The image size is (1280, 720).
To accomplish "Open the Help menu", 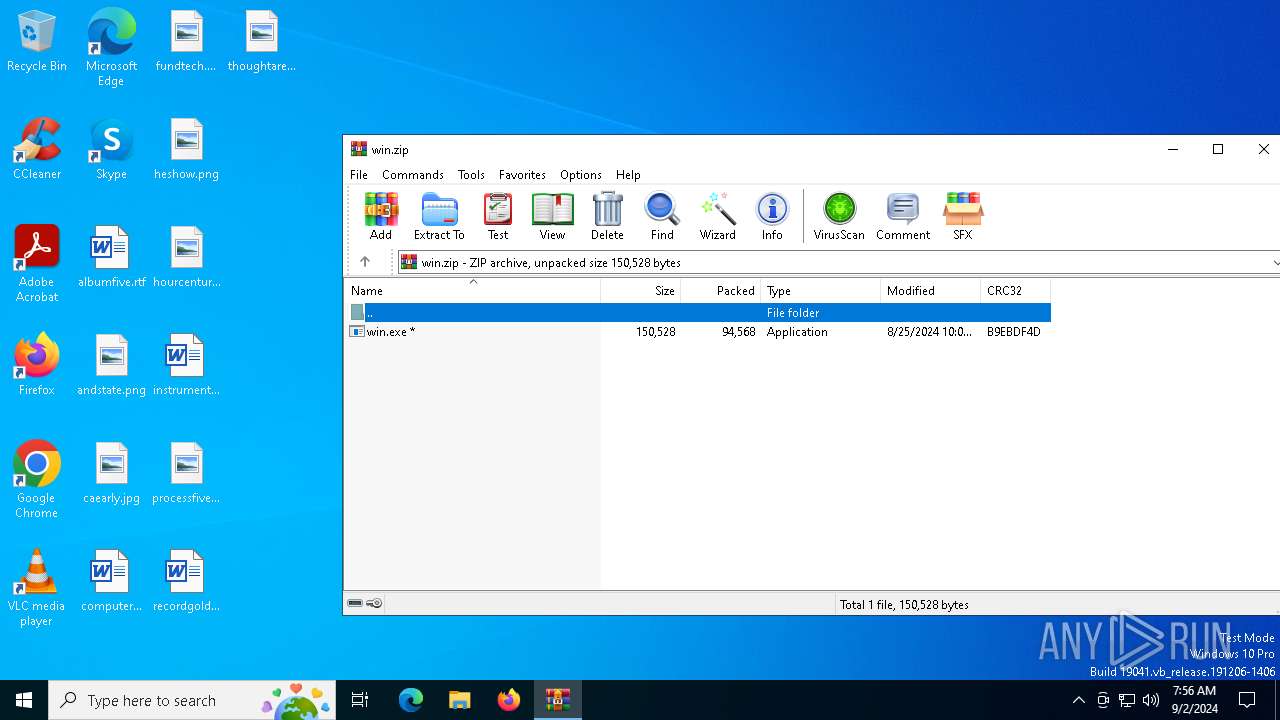I will [628, 174].
